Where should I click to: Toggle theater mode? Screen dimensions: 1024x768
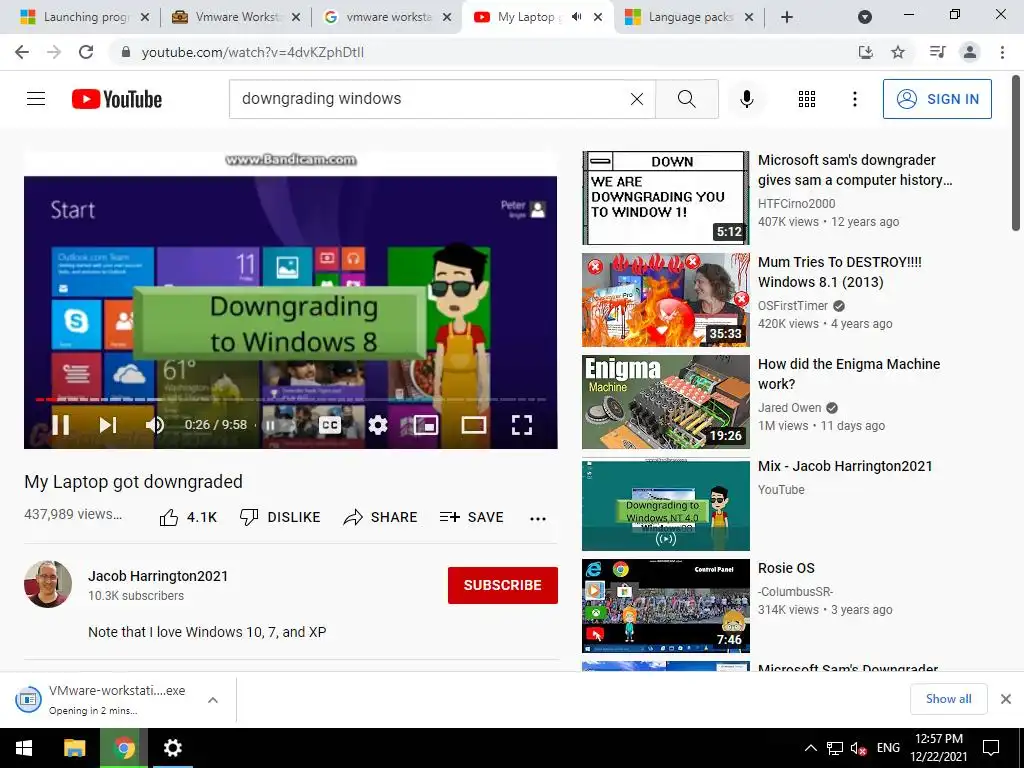point(473,425)
